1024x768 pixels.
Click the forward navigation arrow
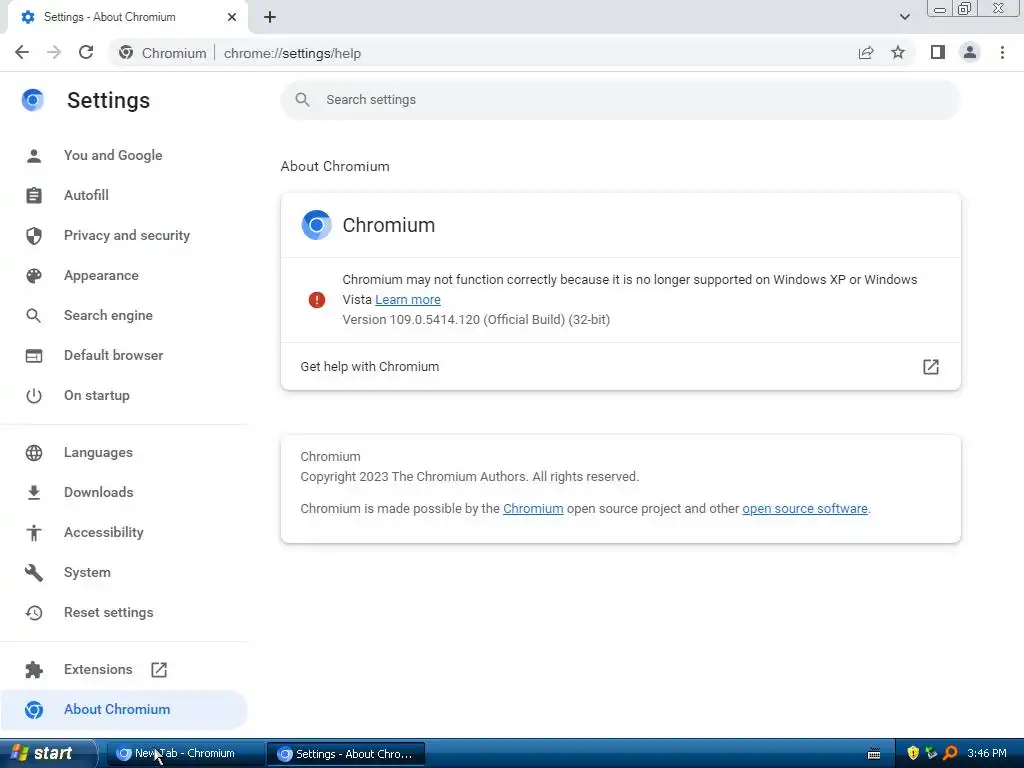pos(54,53)
